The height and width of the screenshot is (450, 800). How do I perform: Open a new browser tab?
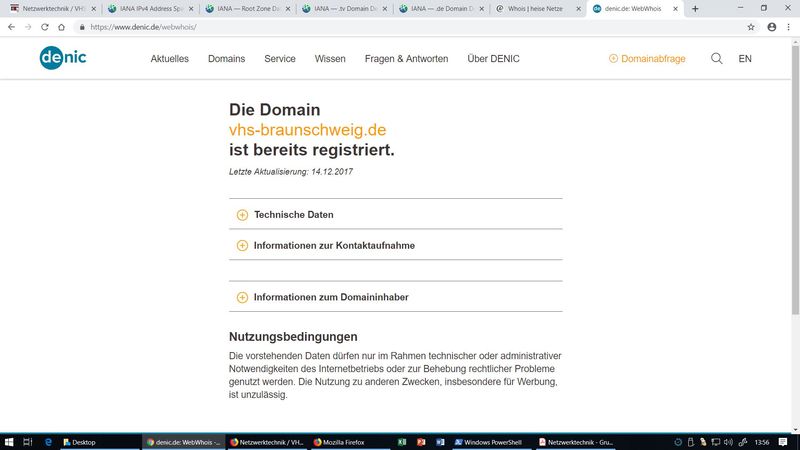[695, 9]
